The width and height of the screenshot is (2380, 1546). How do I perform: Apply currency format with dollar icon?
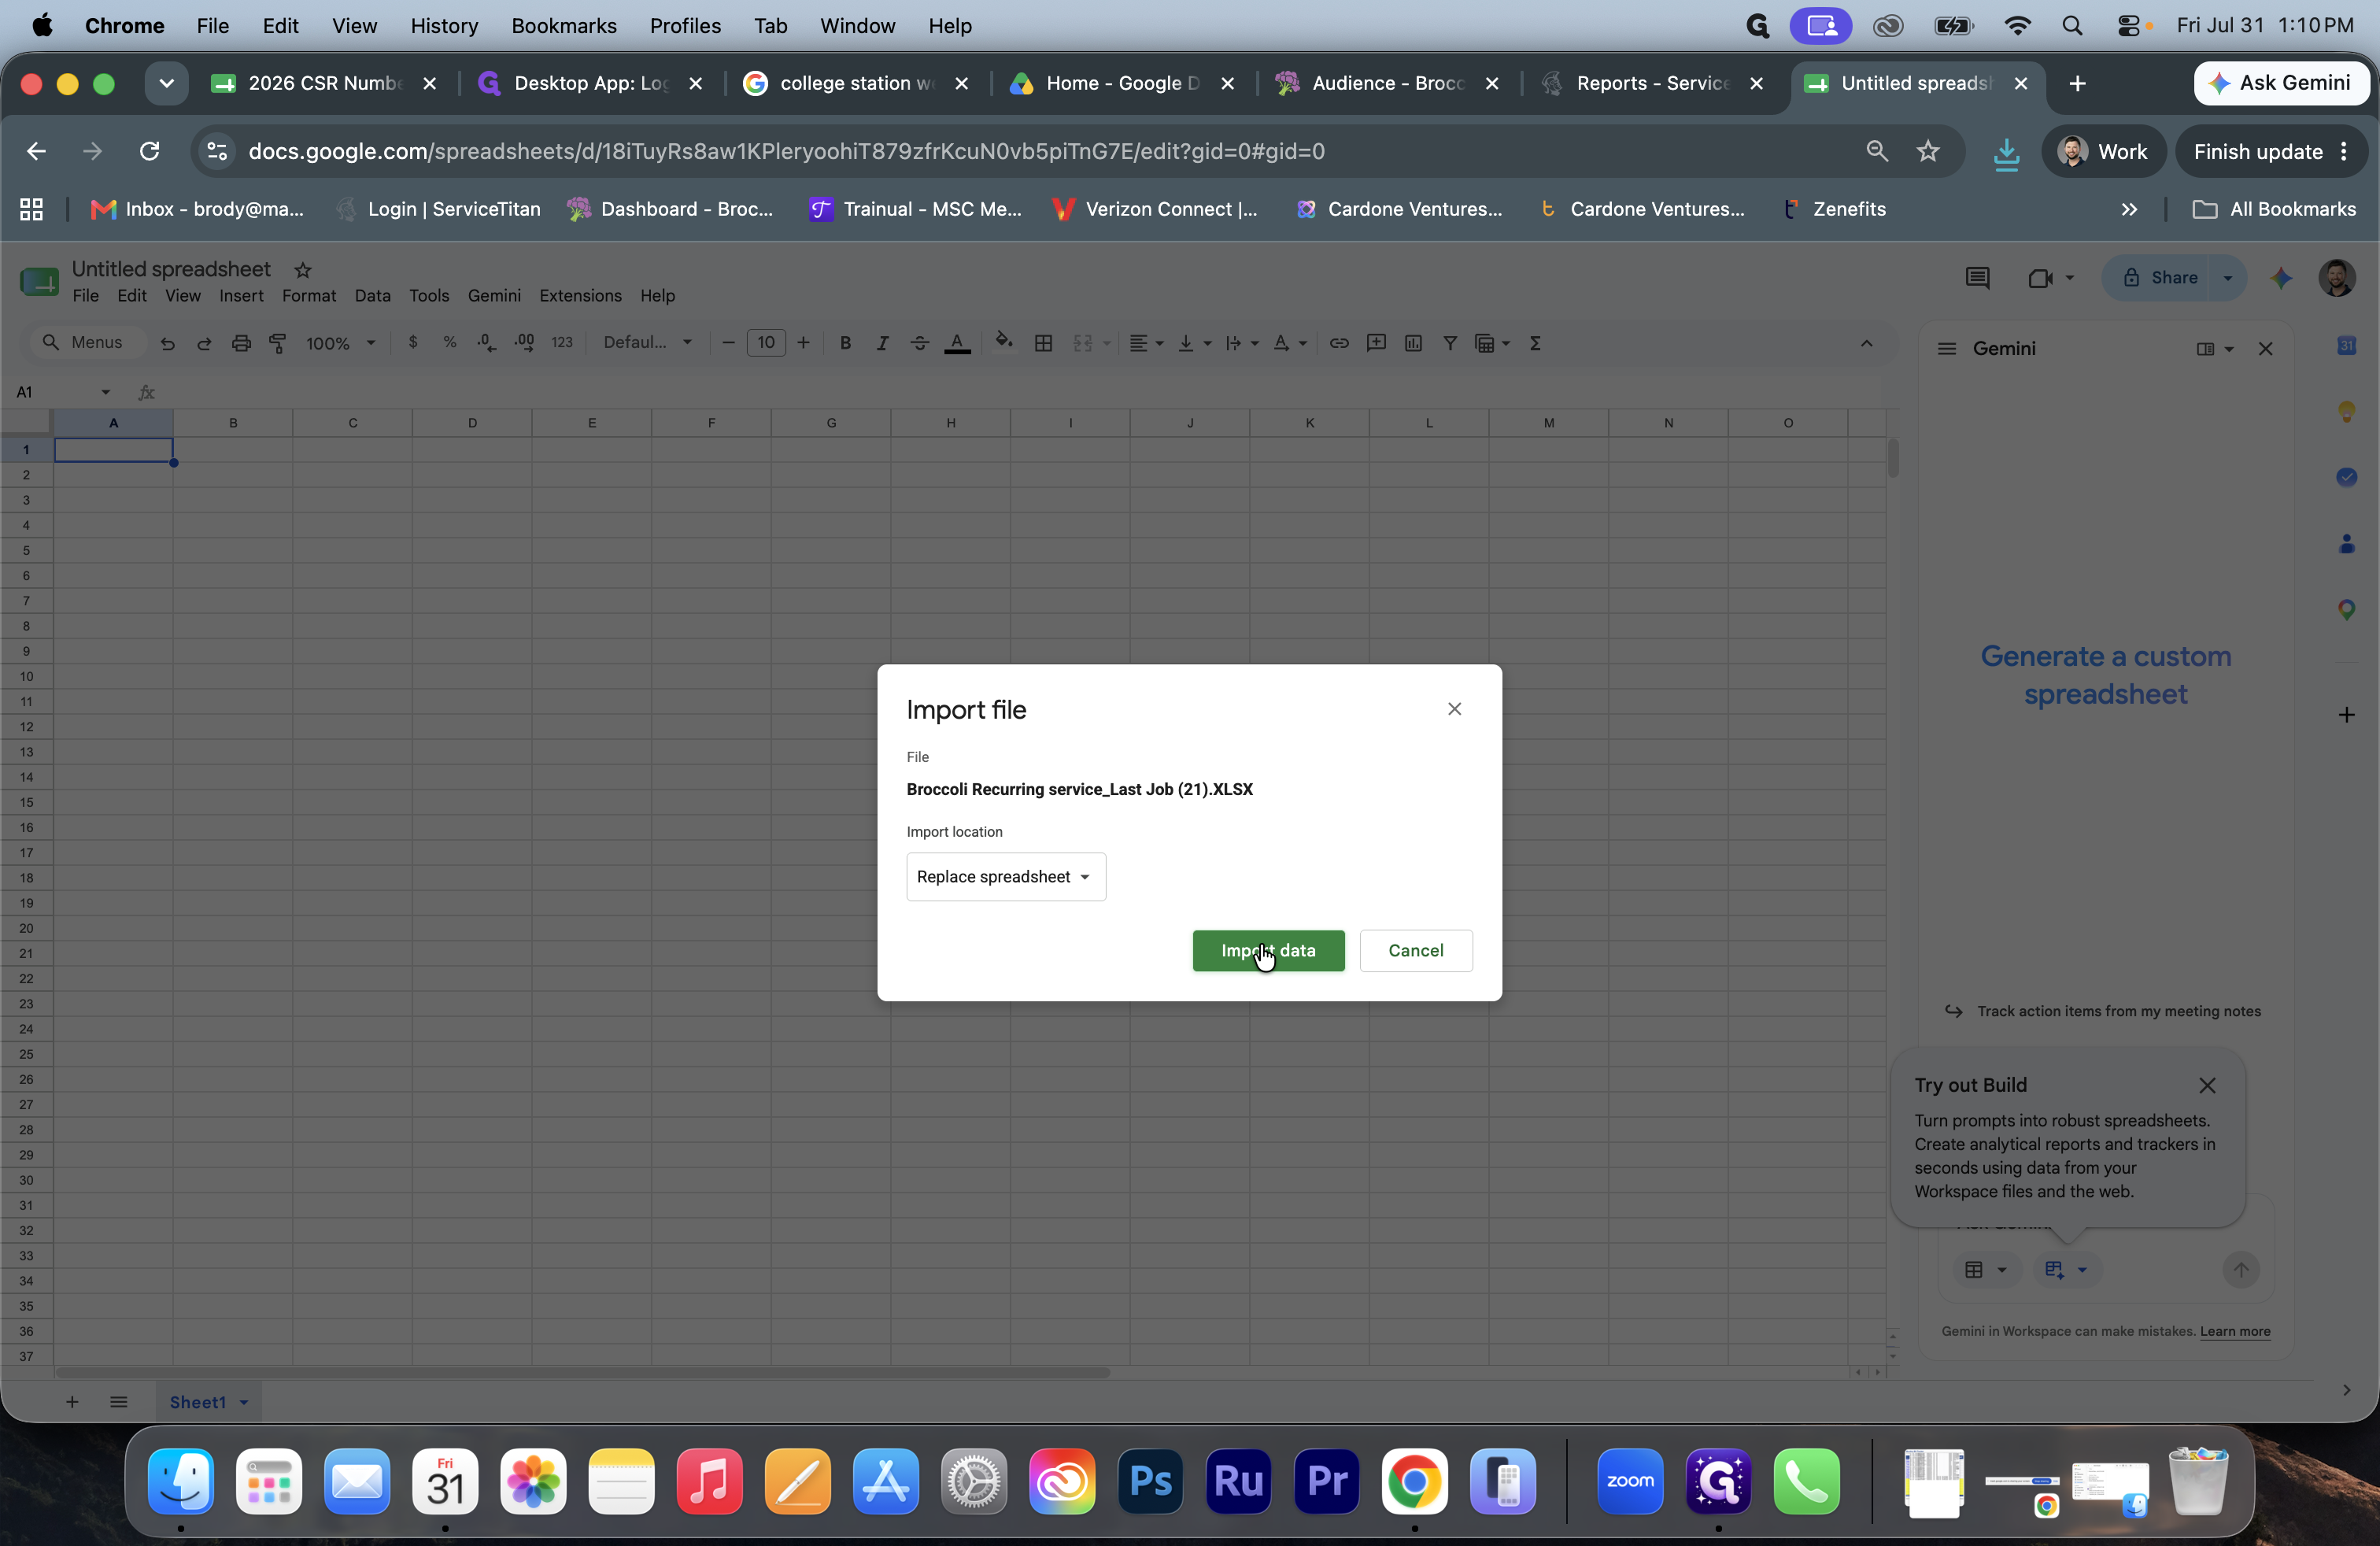(413, 343)
